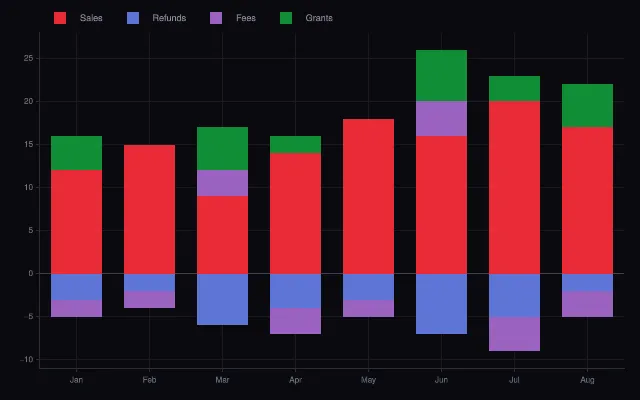This screenshot has width=640, height=400.
Task: Click the Aug x-axis label
Action: point(587,380)
